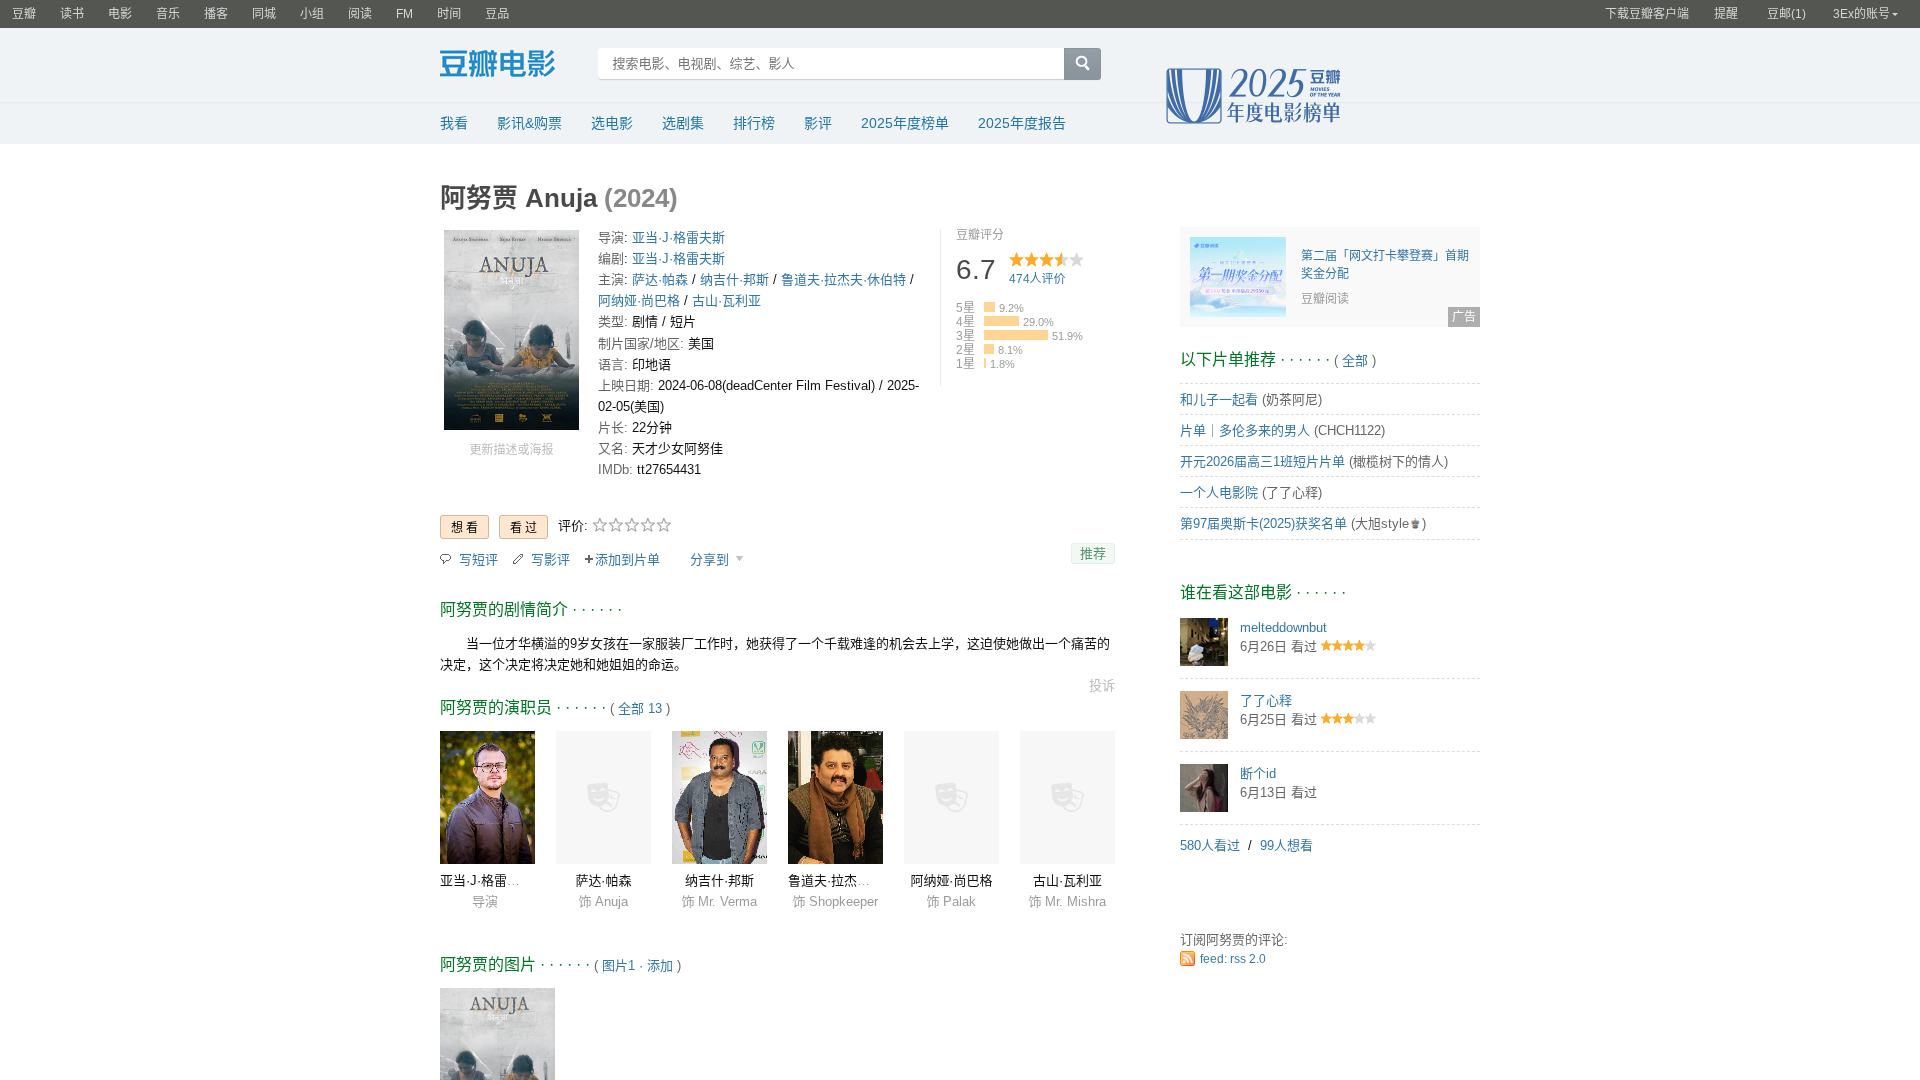Open the 影讯&购票 tab
1920x1080 pixels.
pos(529,123)
